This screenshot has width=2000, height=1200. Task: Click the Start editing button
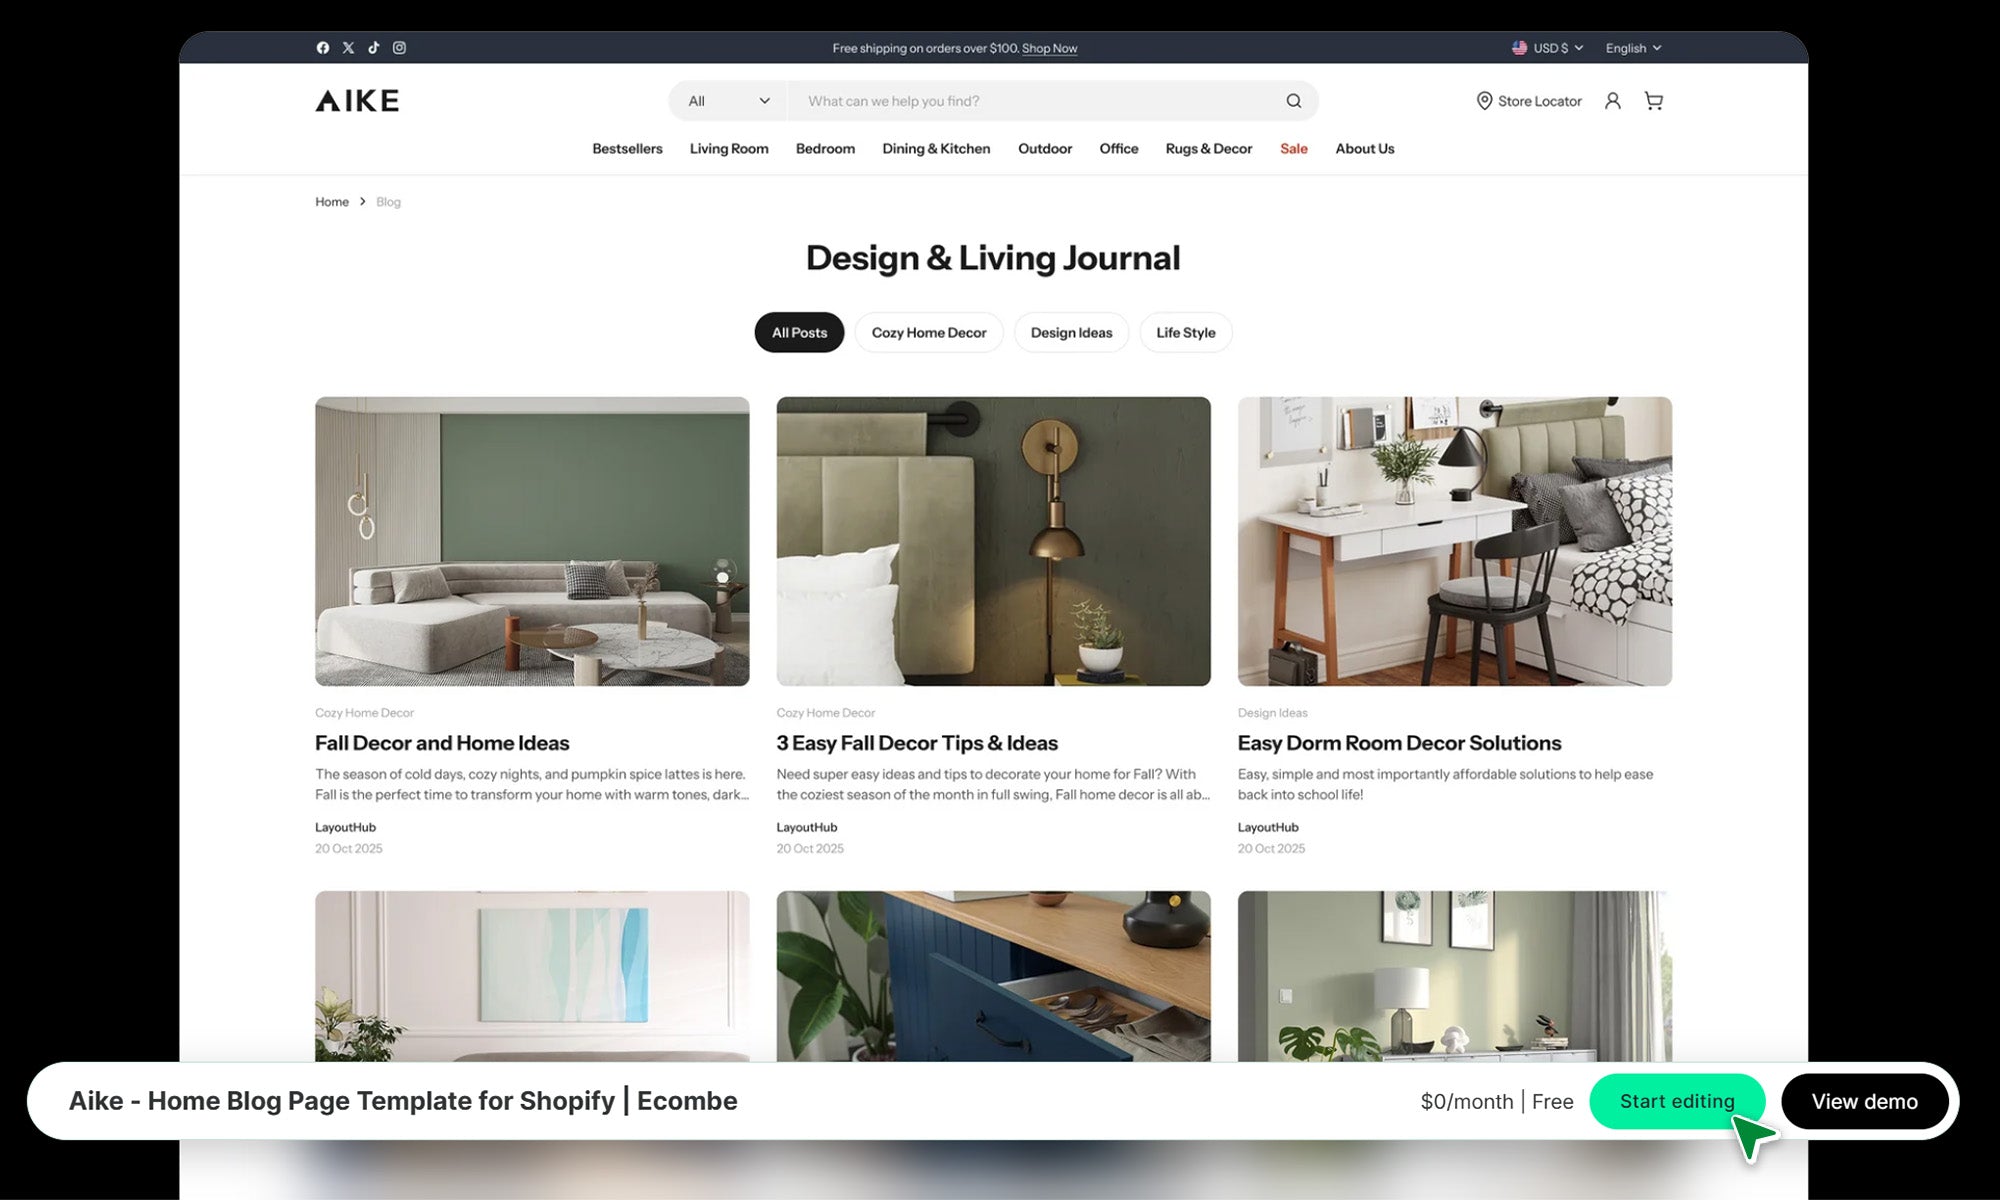point(1676,1101)
